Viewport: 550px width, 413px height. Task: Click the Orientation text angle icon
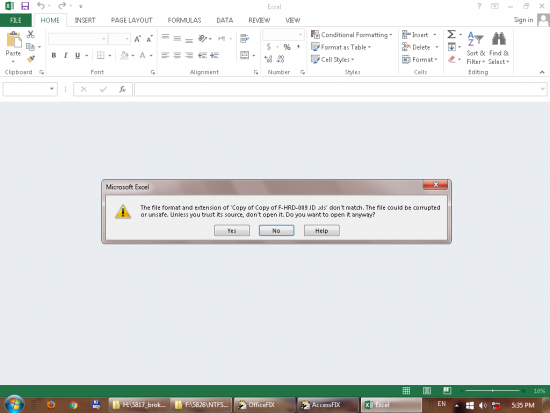203,38
